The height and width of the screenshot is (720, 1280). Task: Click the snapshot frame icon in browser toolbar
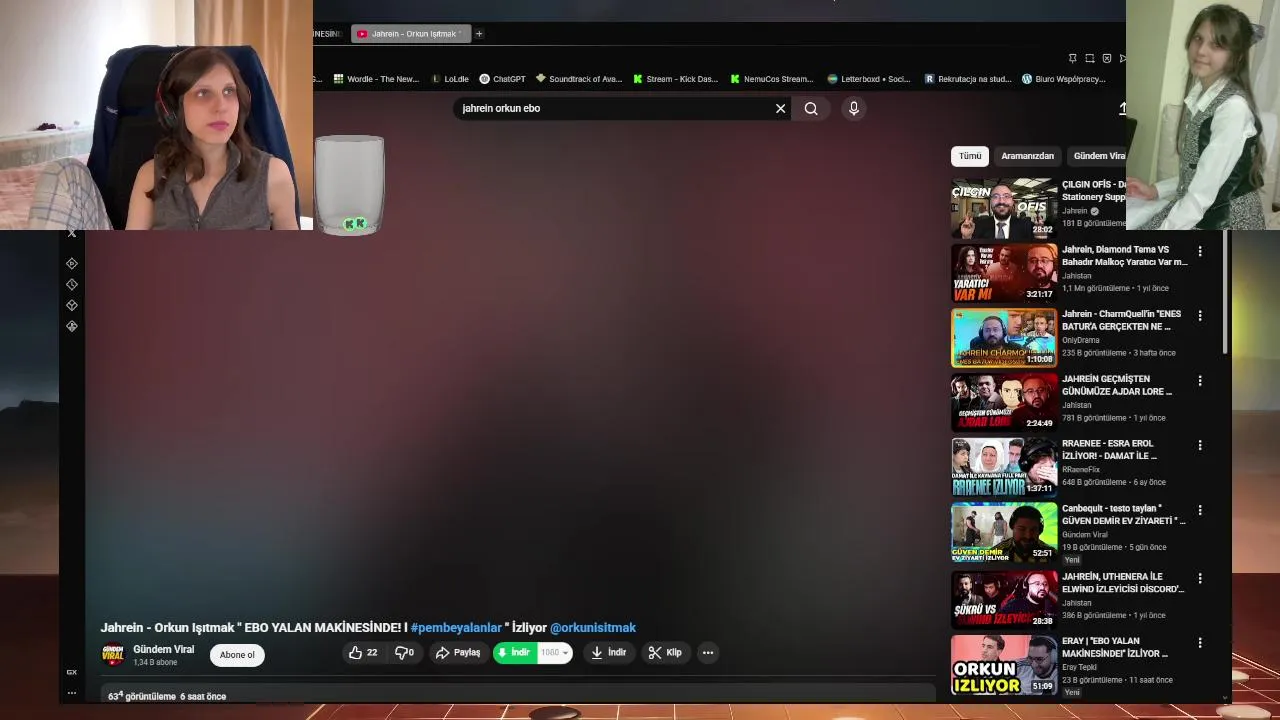1090,58
